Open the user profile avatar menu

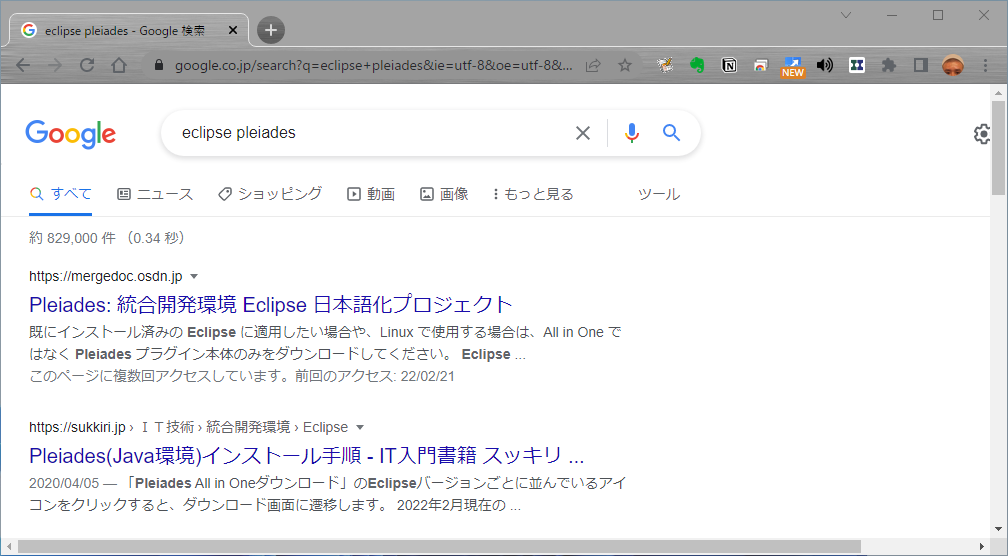pos(953,65)
